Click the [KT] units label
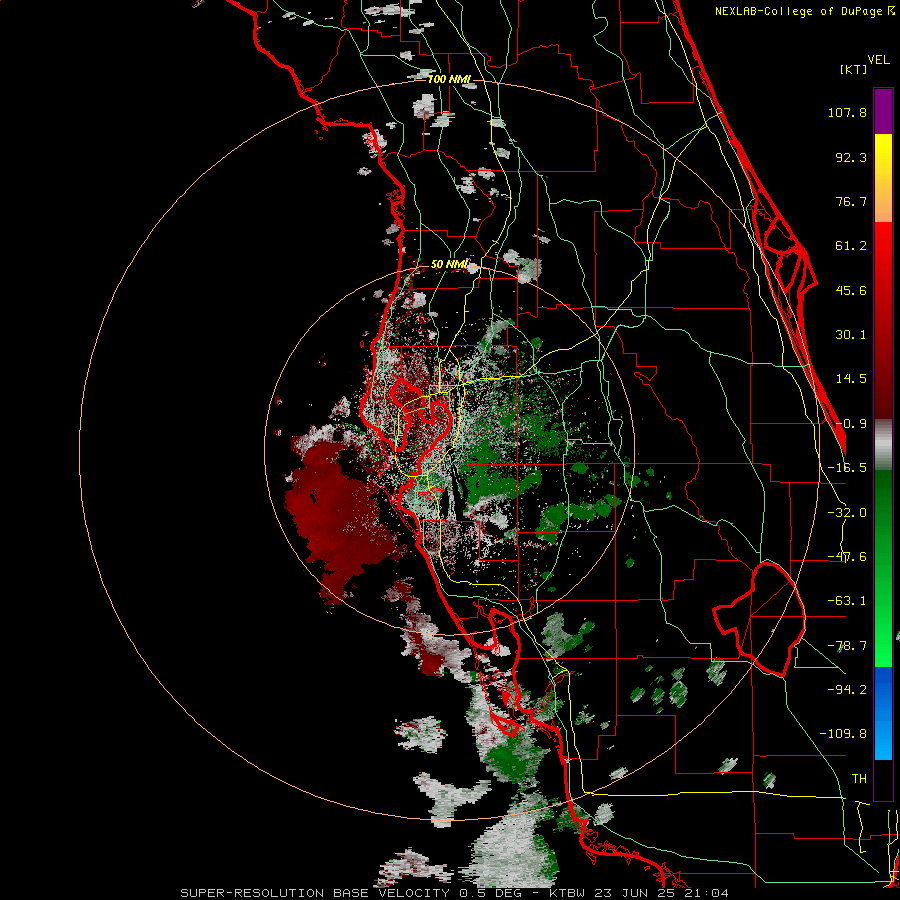This screenshot has height=900, width=900. (x=853, y=69)
